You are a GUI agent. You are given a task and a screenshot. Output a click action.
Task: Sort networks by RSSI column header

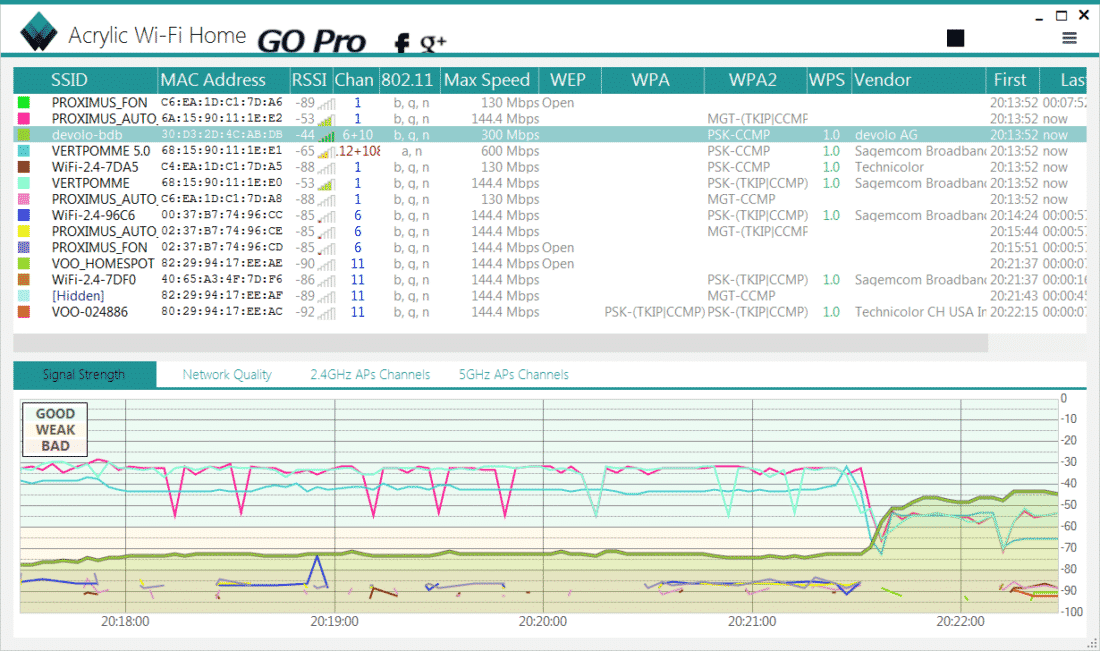[310, 80]
